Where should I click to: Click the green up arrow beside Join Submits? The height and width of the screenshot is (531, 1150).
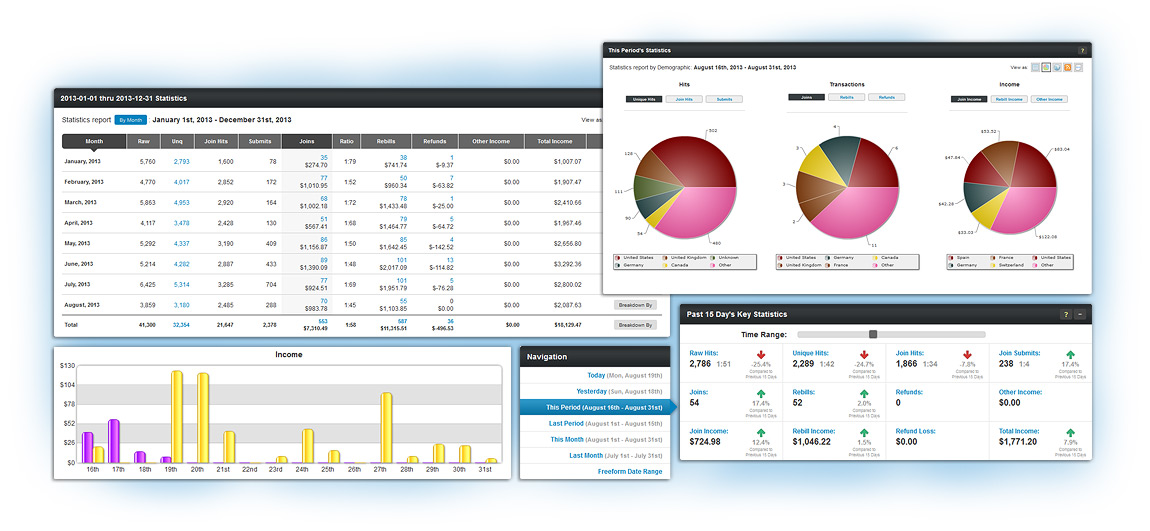click(x=1070, y=355)
